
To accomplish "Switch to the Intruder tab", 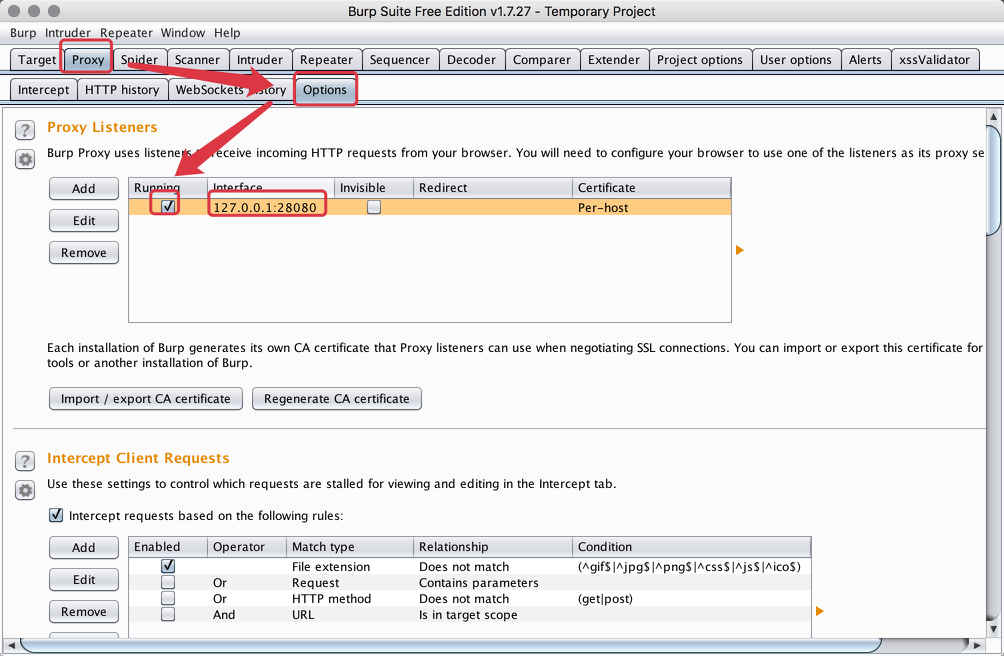I will coord(260,60).
